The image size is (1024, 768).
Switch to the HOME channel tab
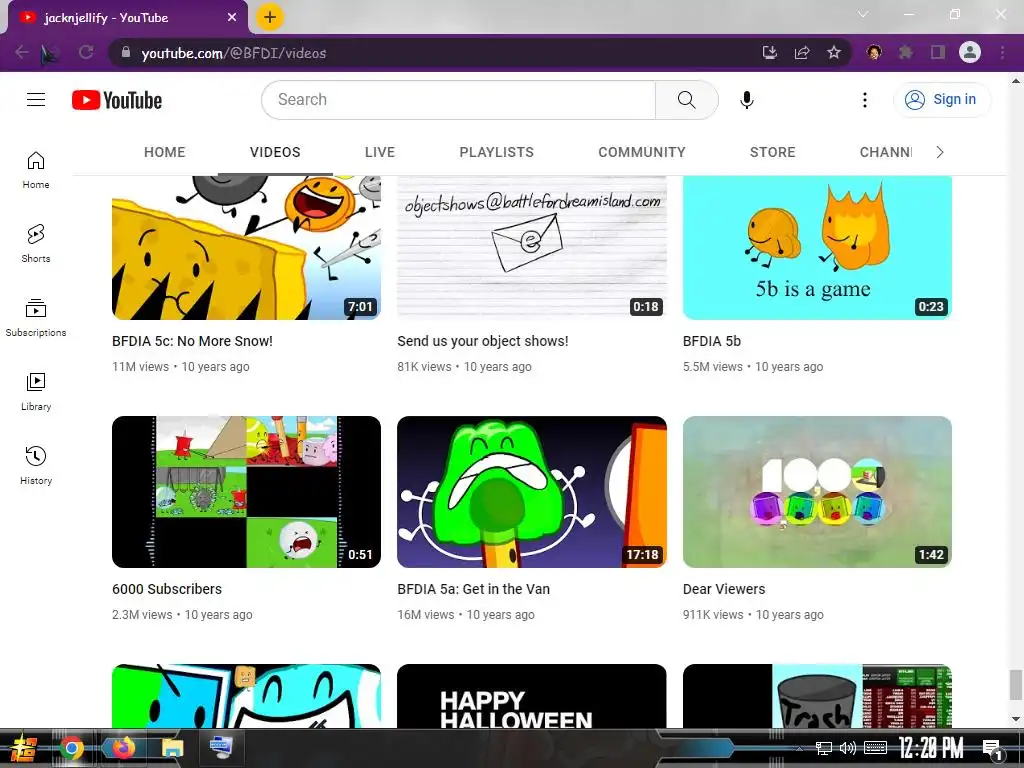click(165, 152)
